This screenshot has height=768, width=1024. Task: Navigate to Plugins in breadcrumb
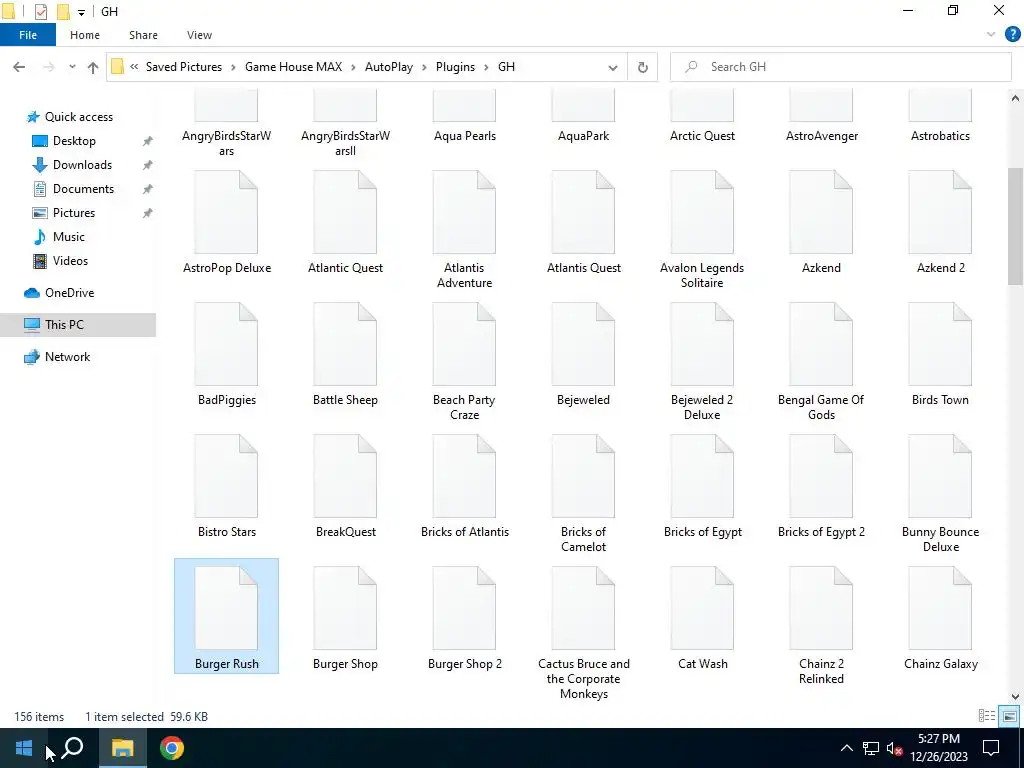point(455,67)
